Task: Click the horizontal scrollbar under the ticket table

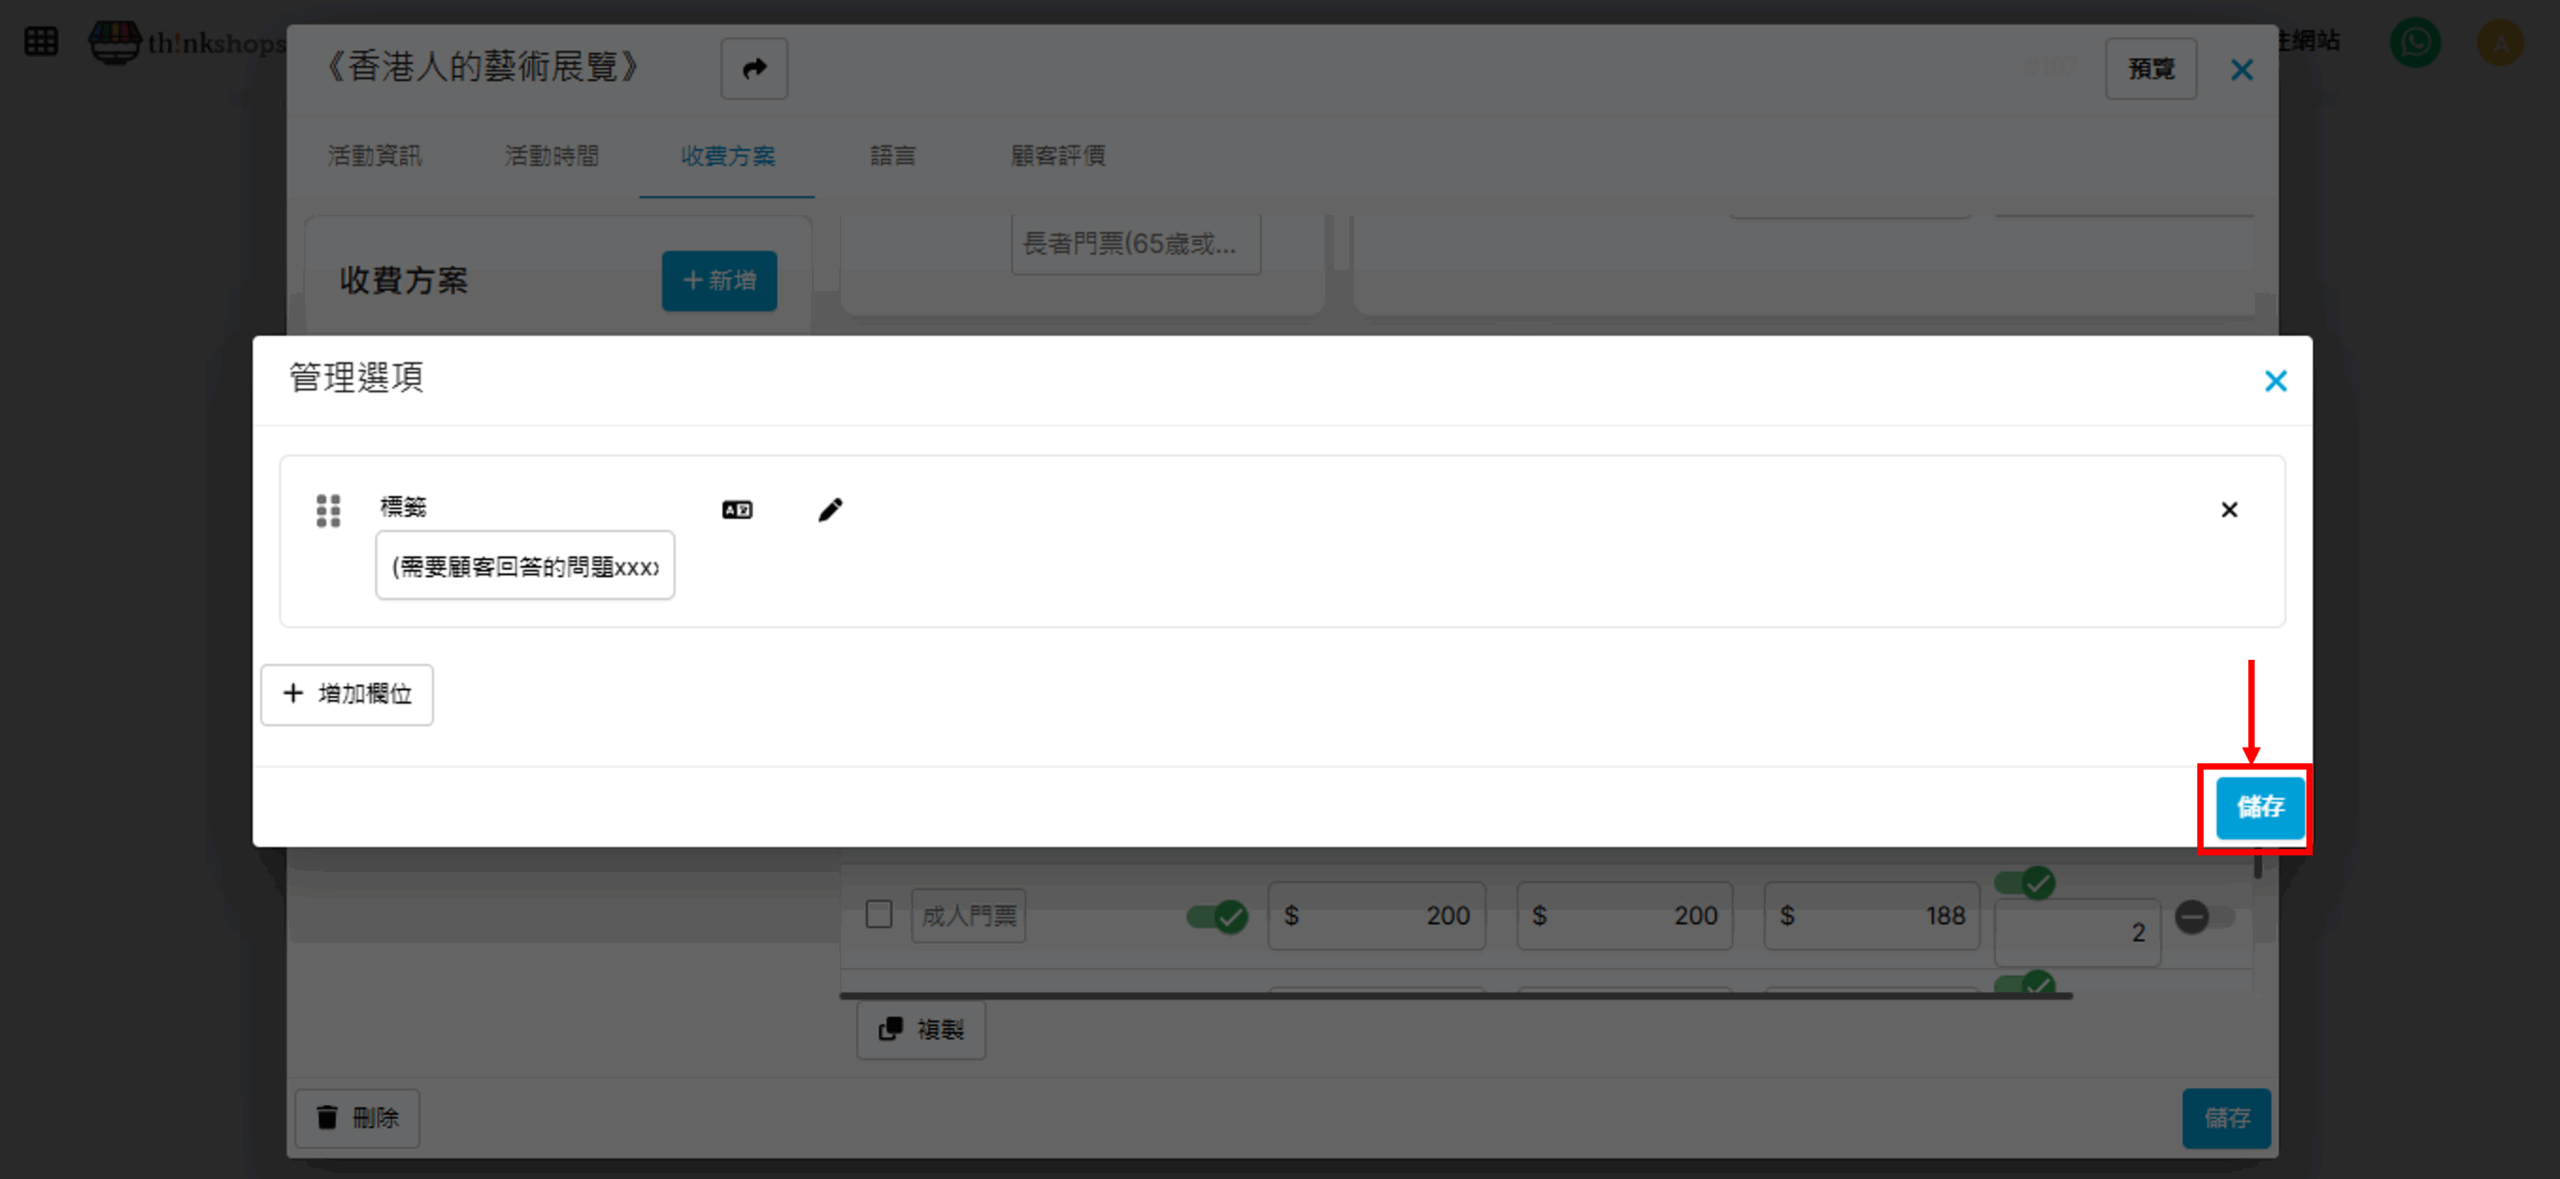Action: tap(1455, 996)
